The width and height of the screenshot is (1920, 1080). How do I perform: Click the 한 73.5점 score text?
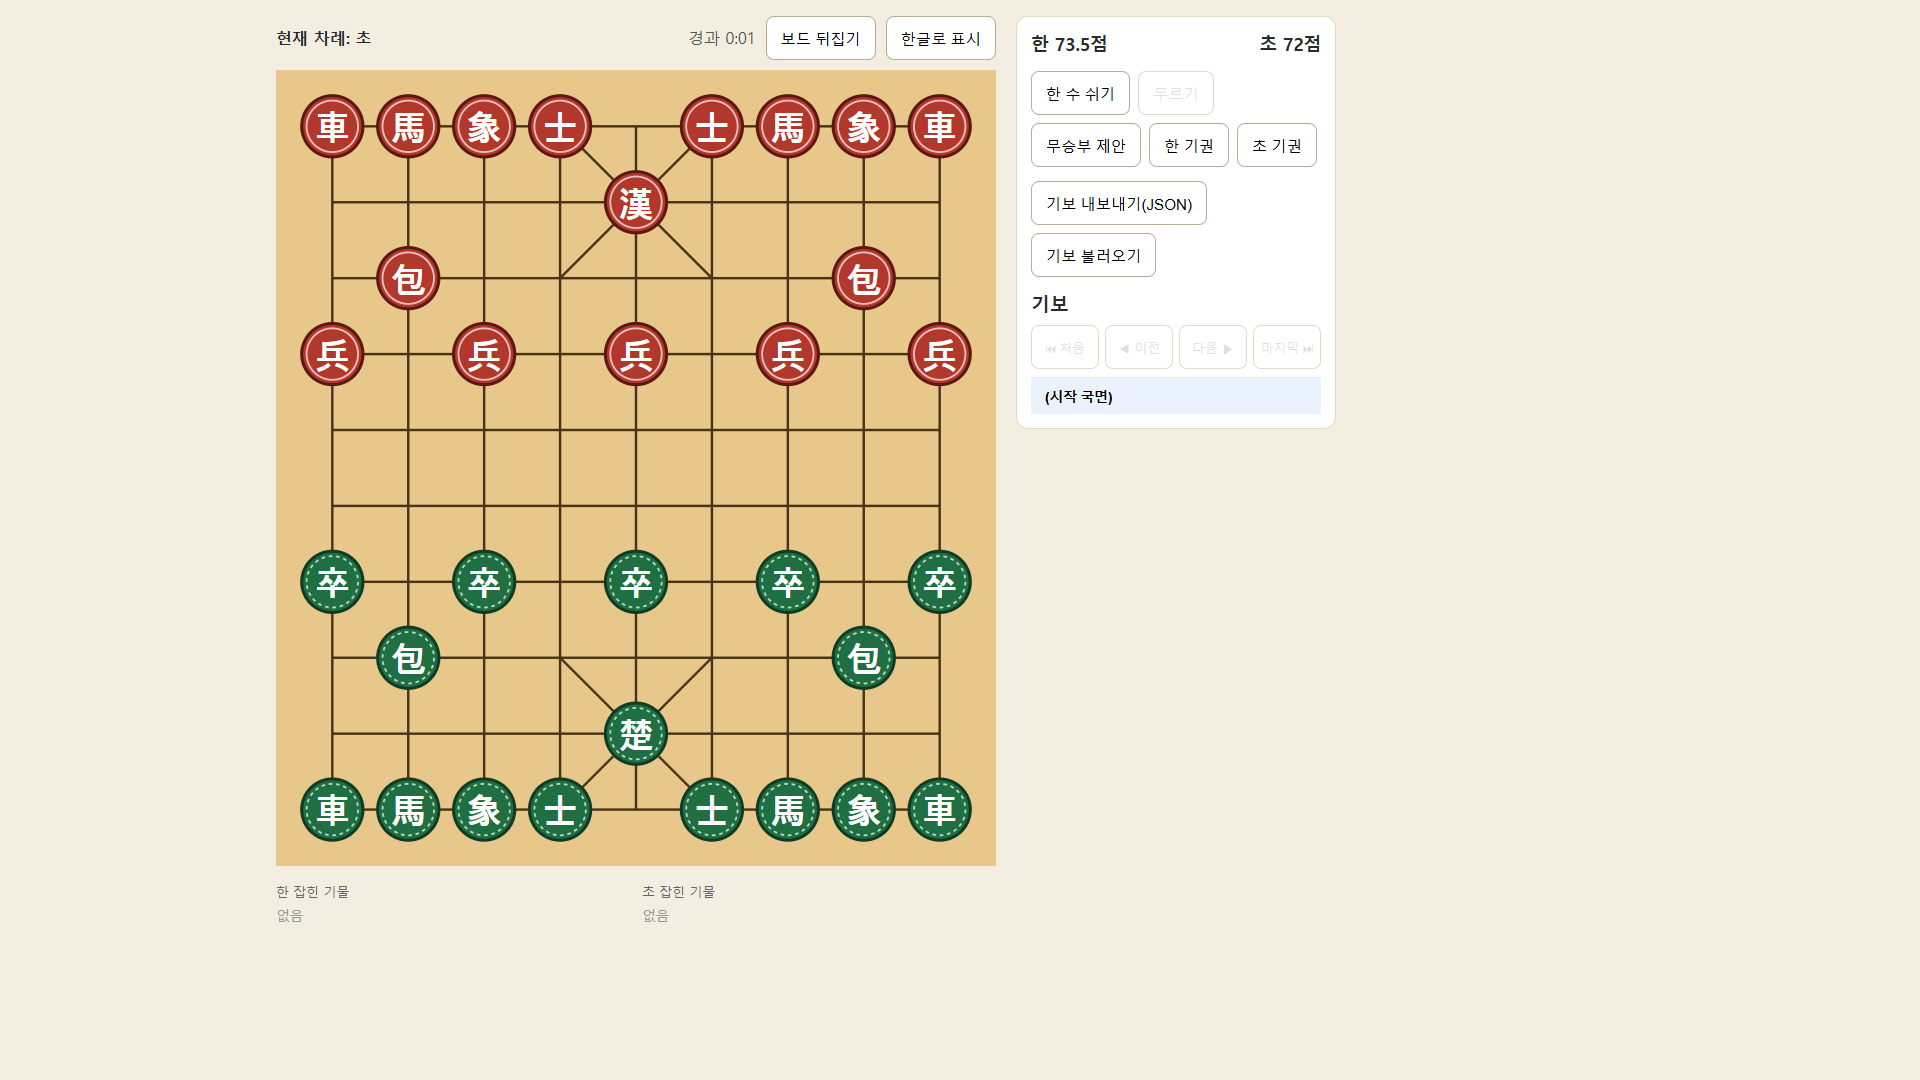pyautogui.click(x=1069, y=44)
